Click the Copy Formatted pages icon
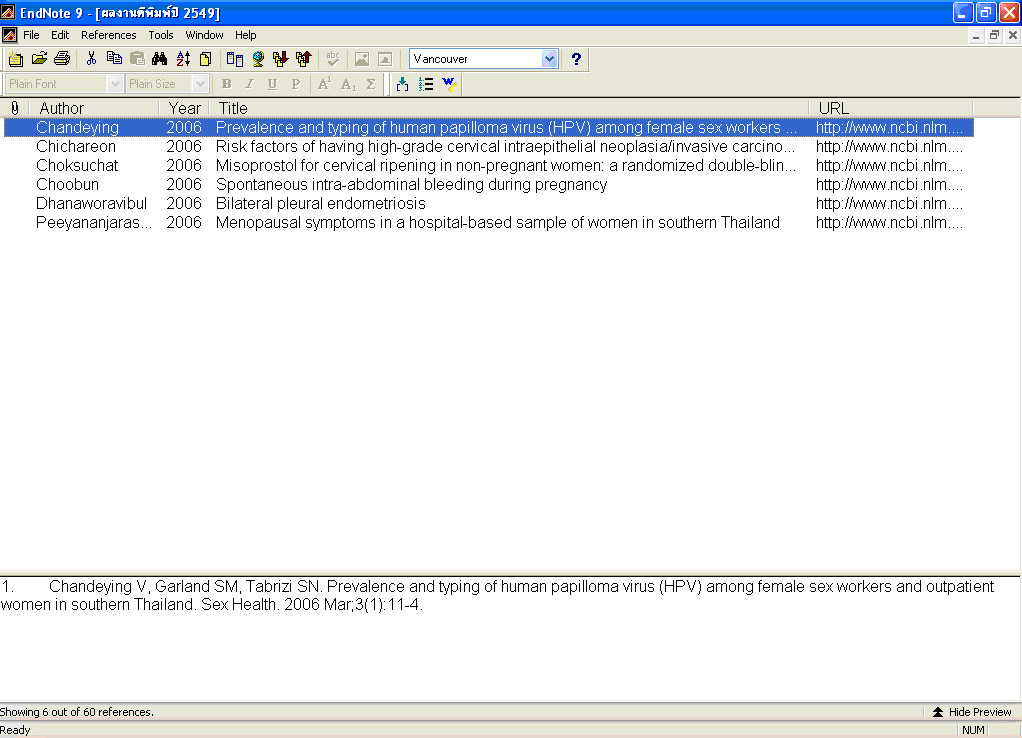 206,59
